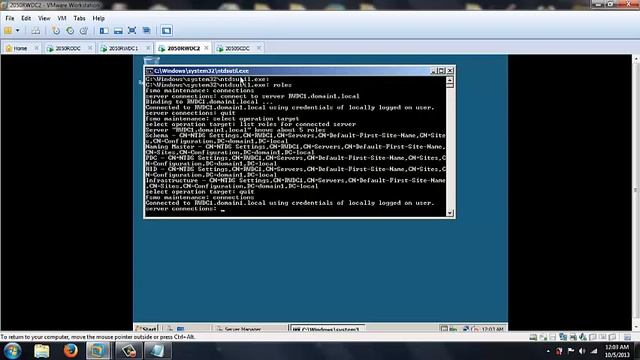This screenshot has height=360, width=640.
Task: Enter full screen mode icon
Action: tap(132, 31)
